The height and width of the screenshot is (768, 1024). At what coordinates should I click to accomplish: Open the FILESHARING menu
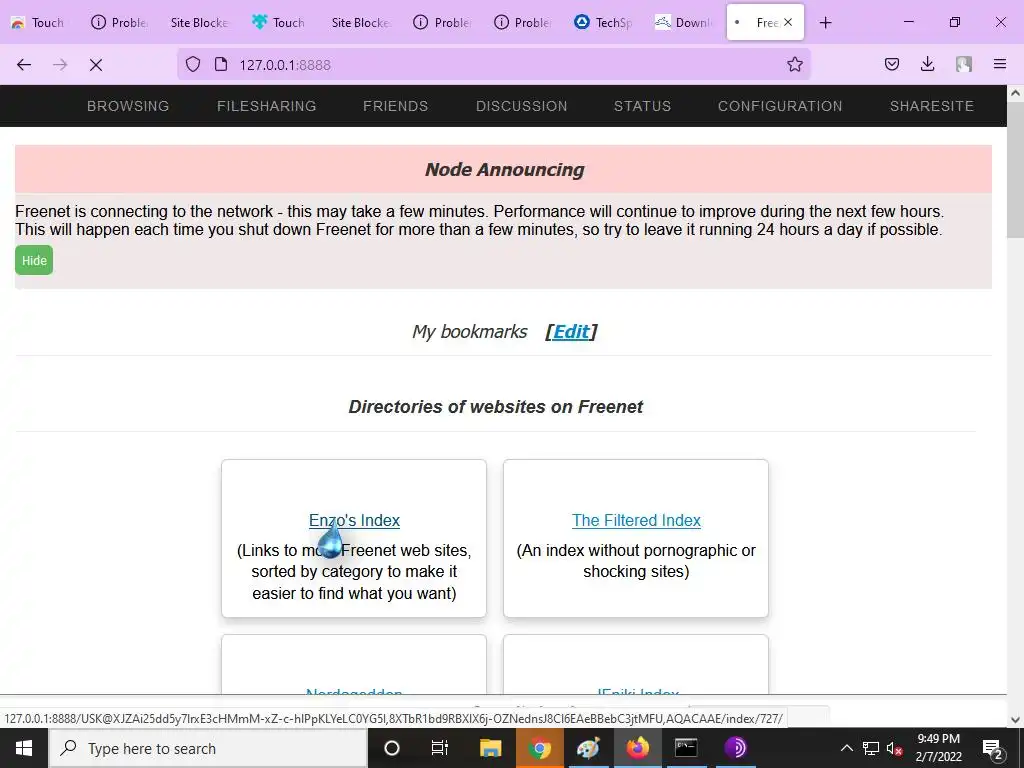(x=266, y=106)
